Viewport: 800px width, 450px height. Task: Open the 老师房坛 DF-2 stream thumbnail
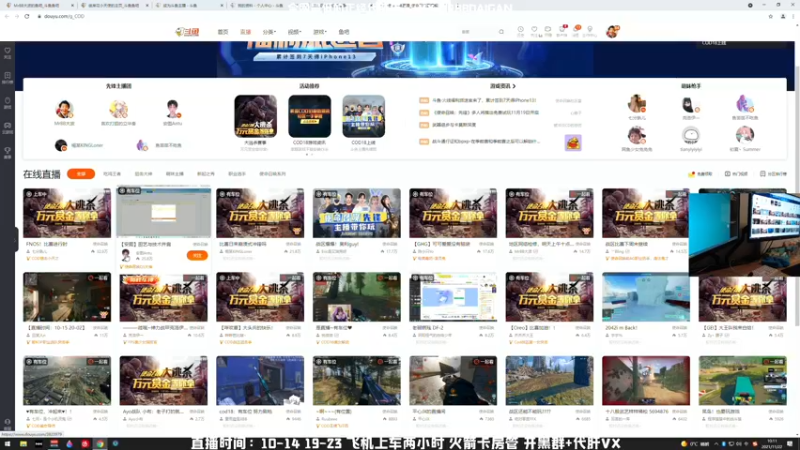tap(453, 297)
